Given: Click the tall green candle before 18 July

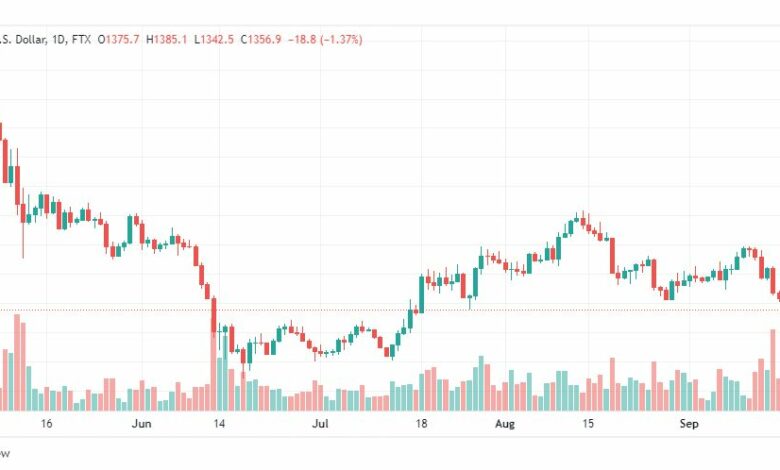Looking at the screenshot, I should click(x=421, y=294).
